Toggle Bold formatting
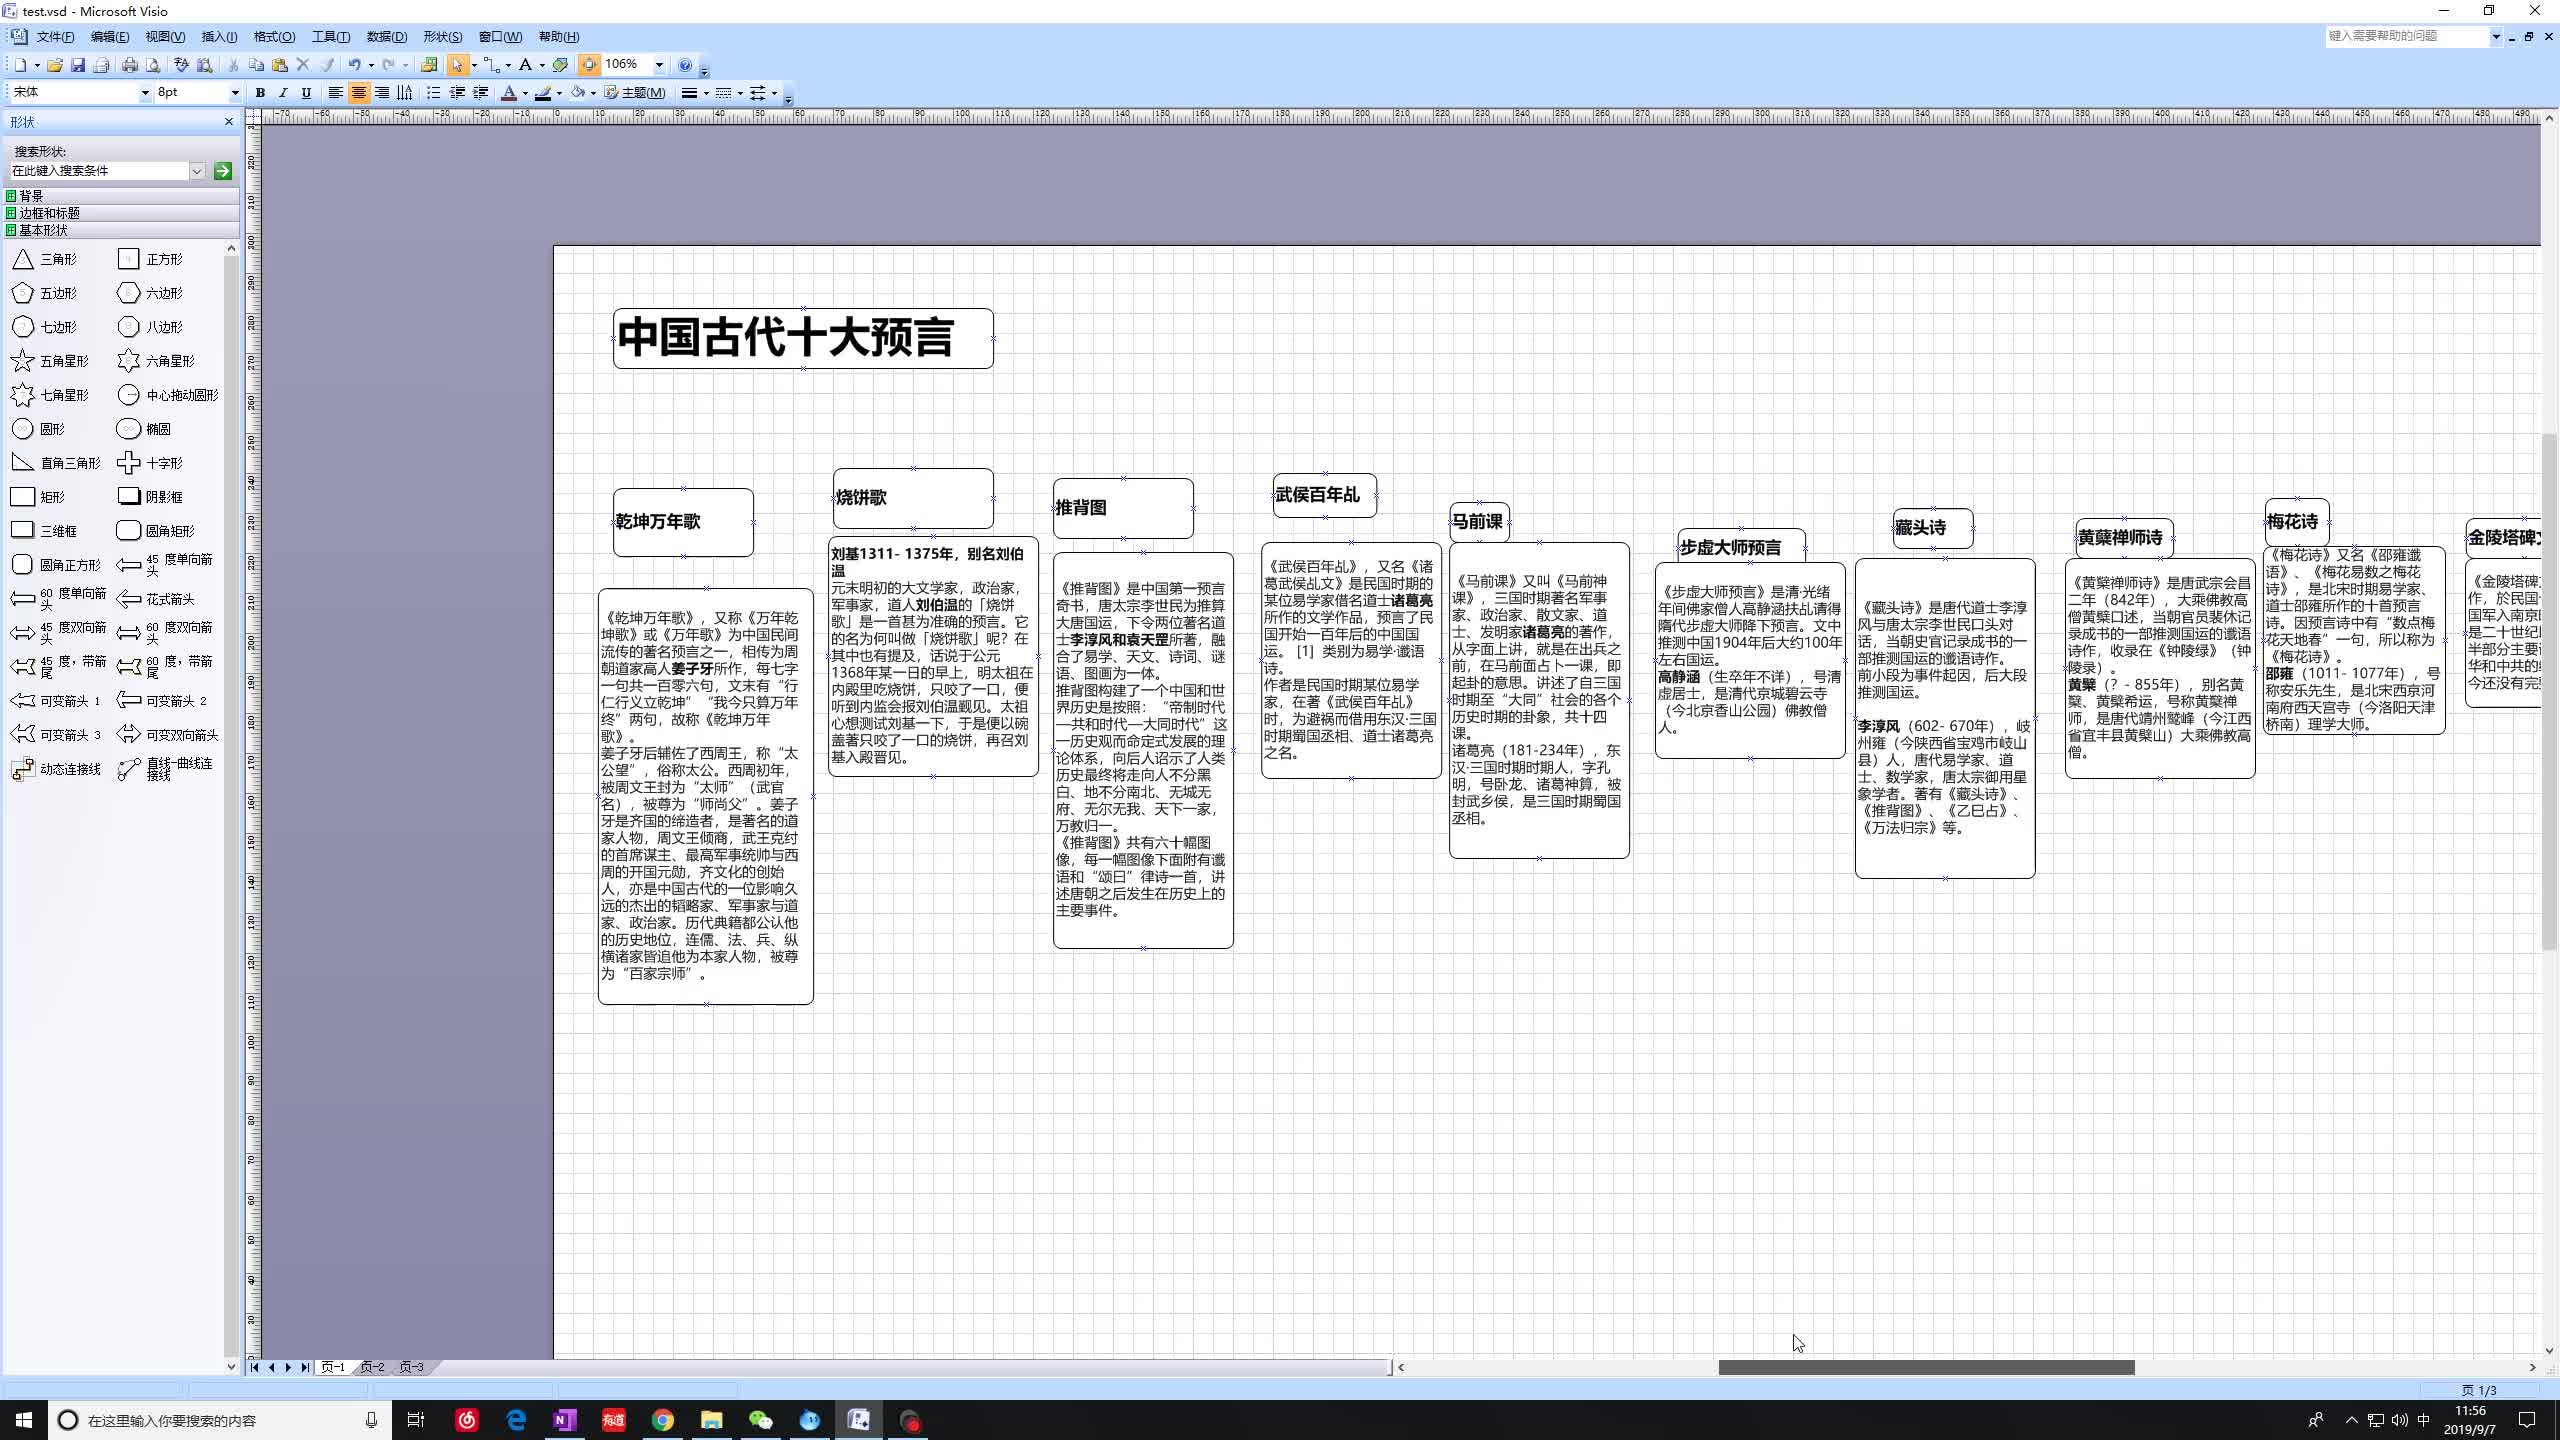The width and height of the screenshot is (2560, 1440). [x=260, y=93]
